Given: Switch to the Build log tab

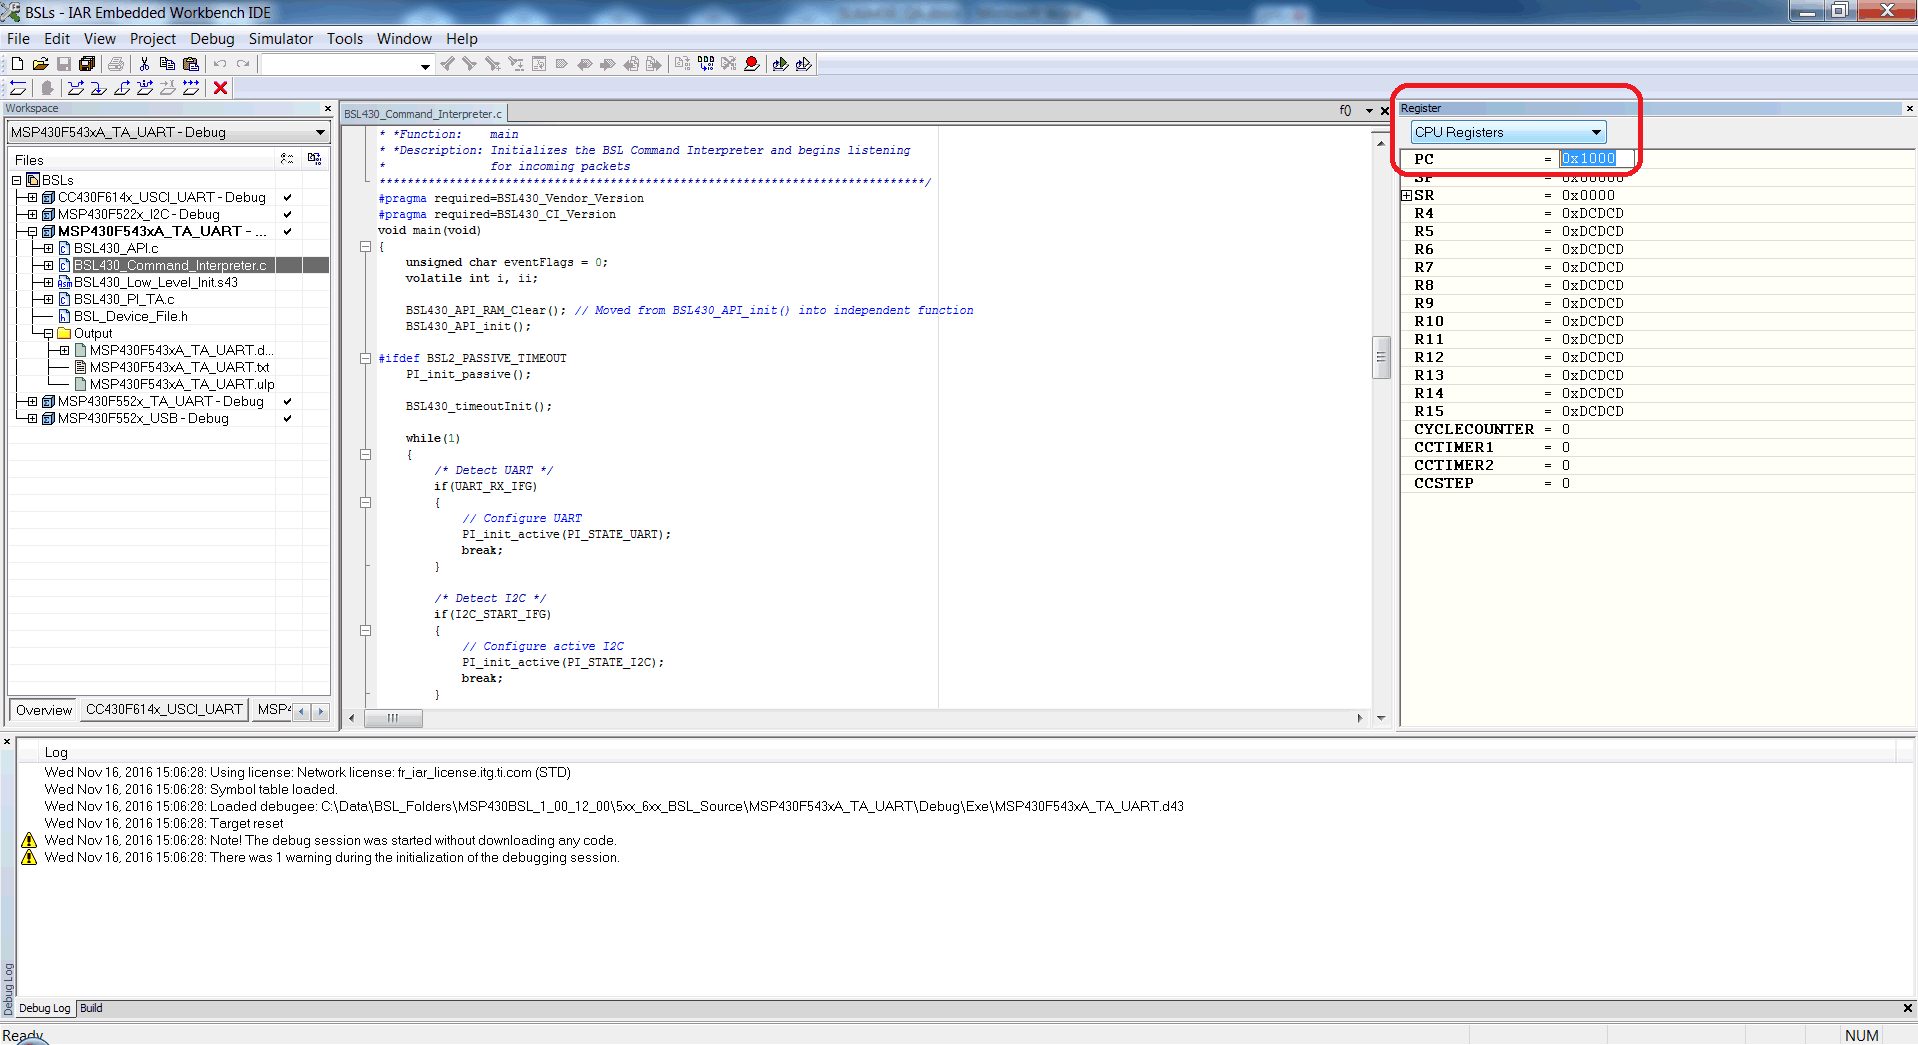Looking at the screenshot, I should (x=91, y=1008).
